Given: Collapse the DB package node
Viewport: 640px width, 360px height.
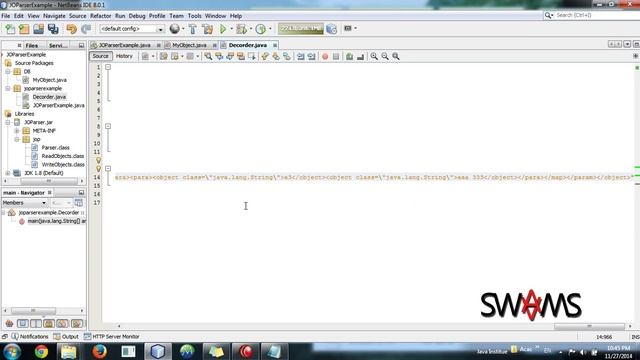Looking at the screenshot, I should coord(8,71).
